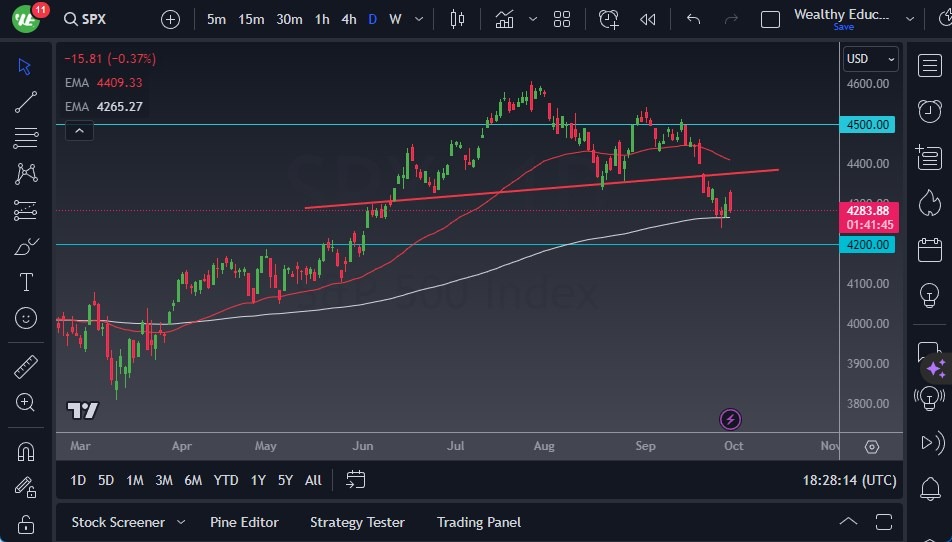Screen dimensions: 952x542
Task: Click the 4500.00 horizontal line price label
Action: (x=867, y=125)
